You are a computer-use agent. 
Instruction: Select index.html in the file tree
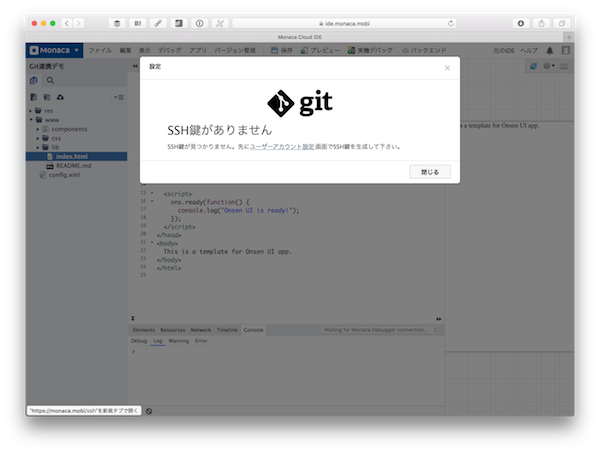coord(77,156)
